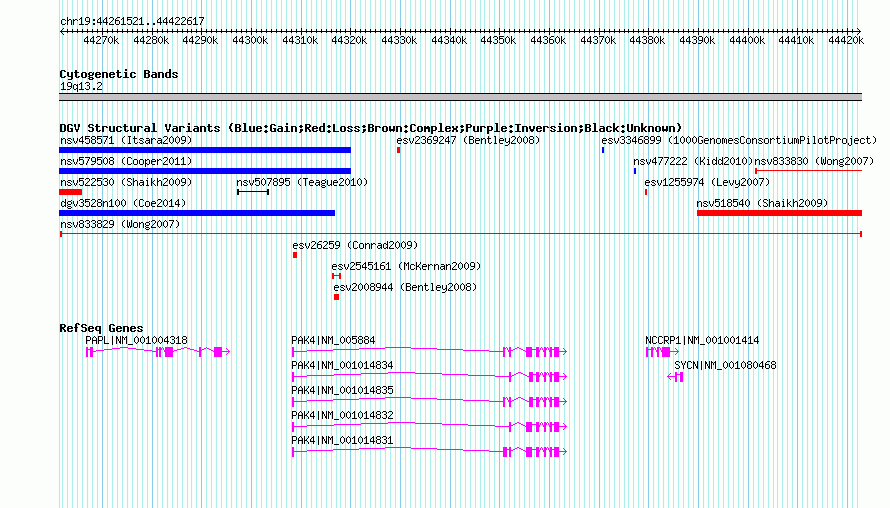Click the 44270k ruler tick label
This screenshot has height=508, width=890.
tap(101, 40)
